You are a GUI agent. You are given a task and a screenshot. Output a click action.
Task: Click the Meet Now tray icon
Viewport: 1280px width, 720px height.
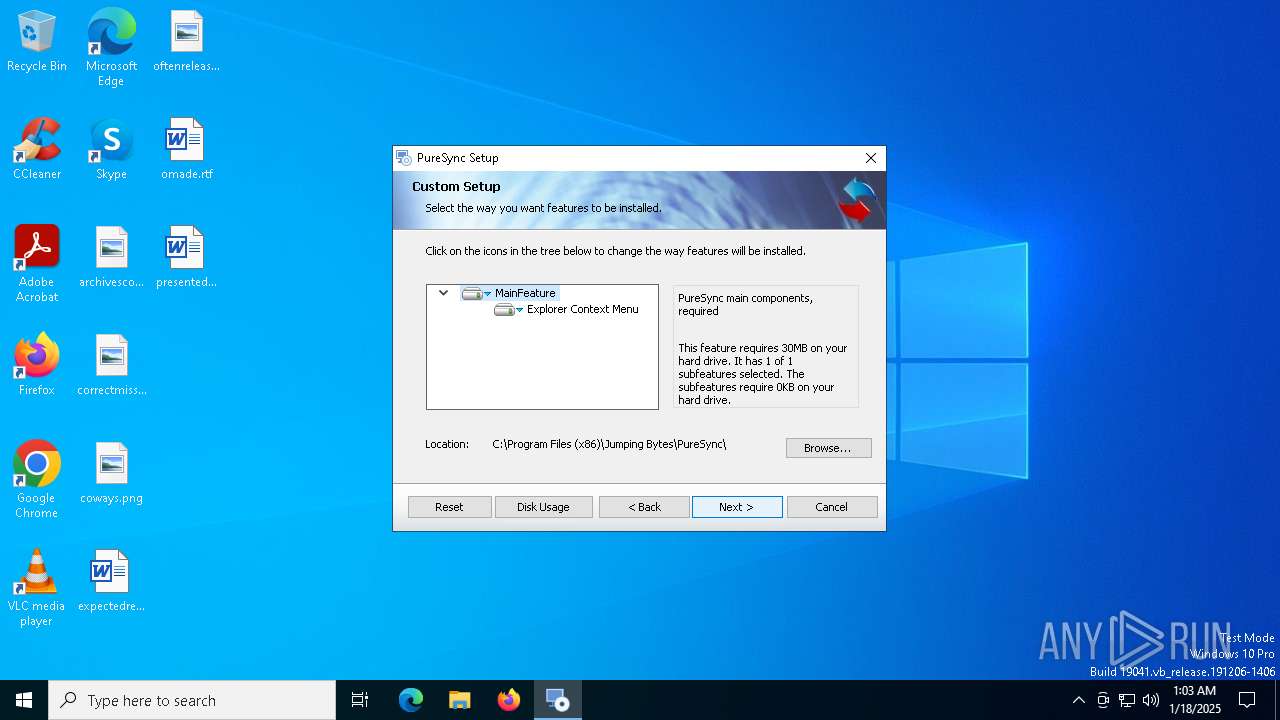[x=1103, y=700]
